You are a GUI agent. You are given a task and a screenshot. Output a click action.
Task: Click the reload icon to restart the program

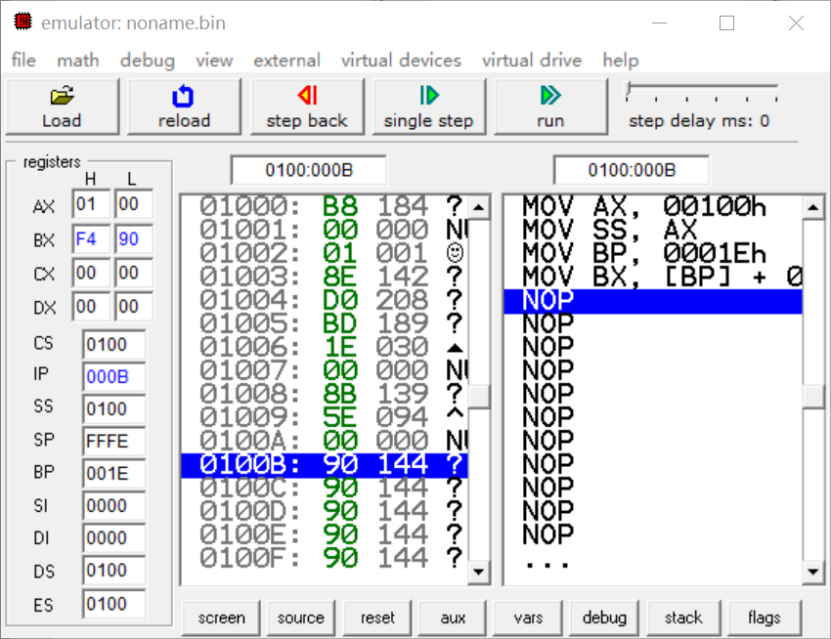(184, 105)
